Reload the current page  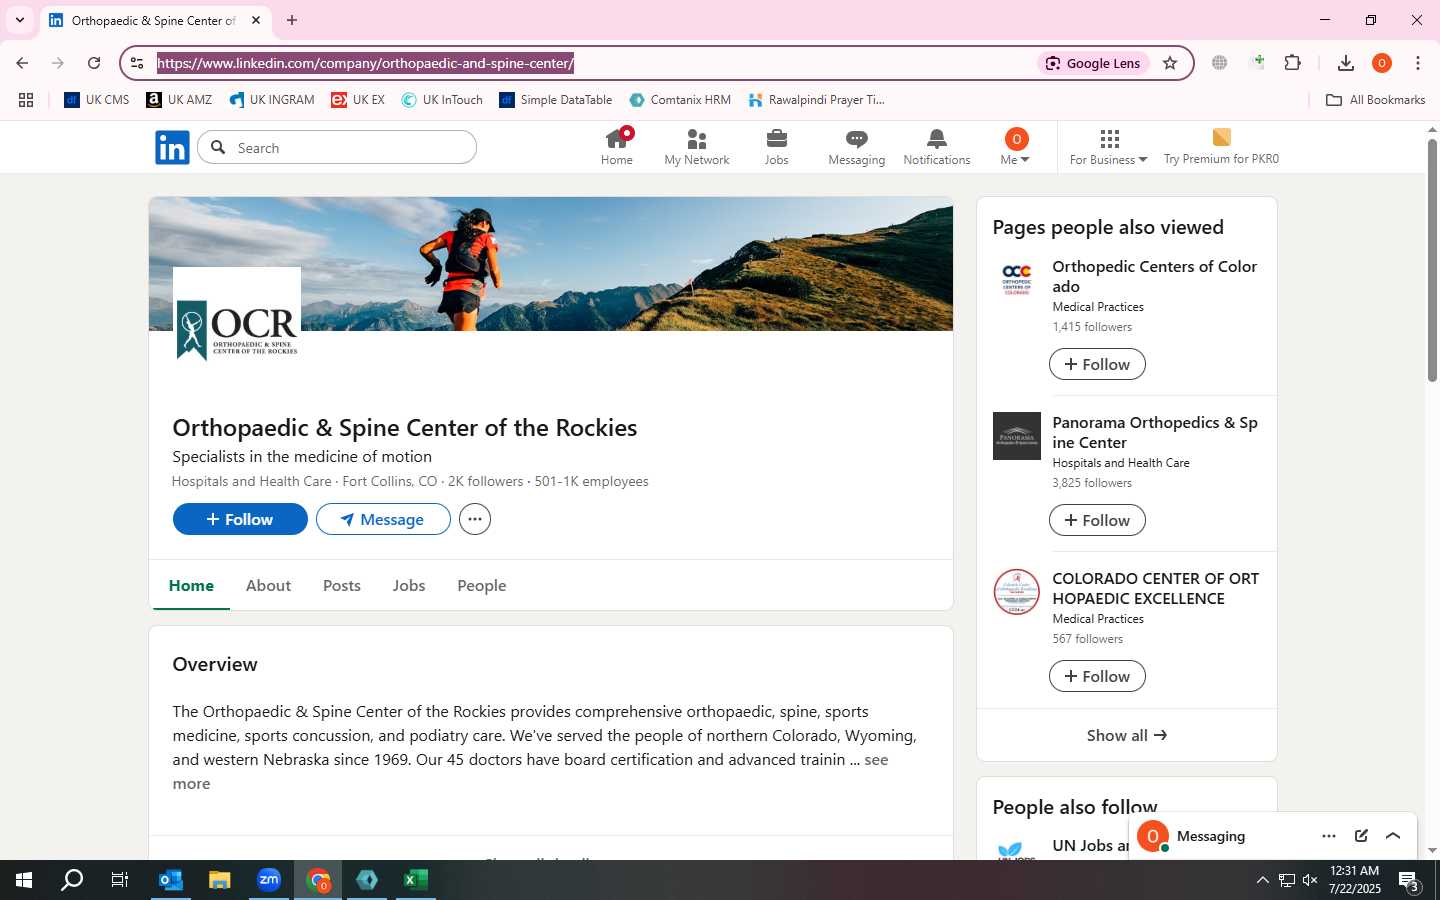coord(94,63)
